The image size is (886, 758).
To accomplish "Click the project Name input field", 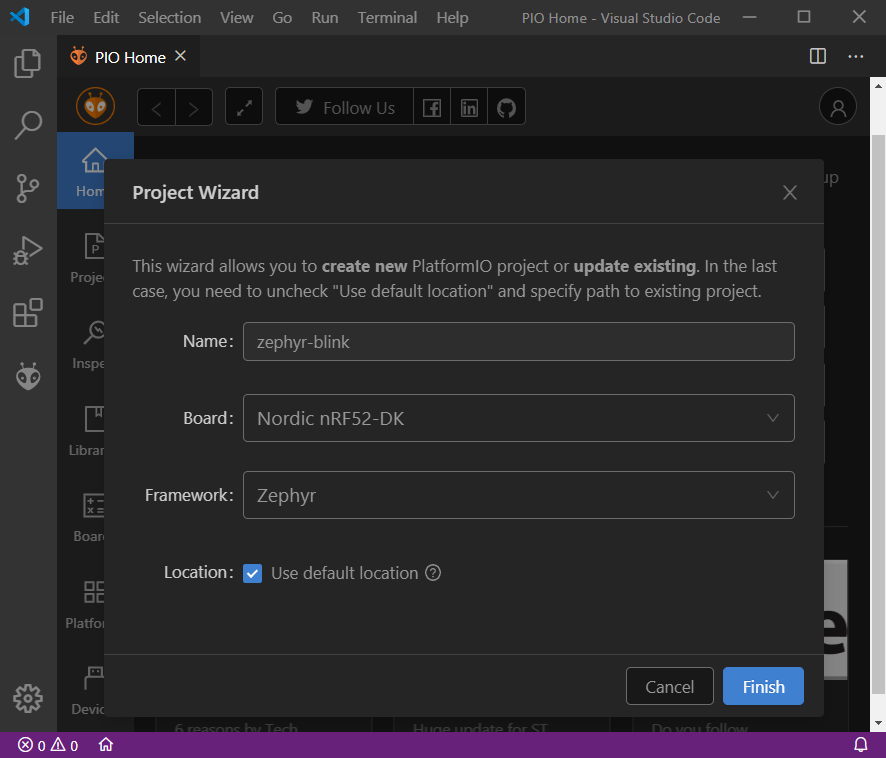I will [x=518, y=341].
